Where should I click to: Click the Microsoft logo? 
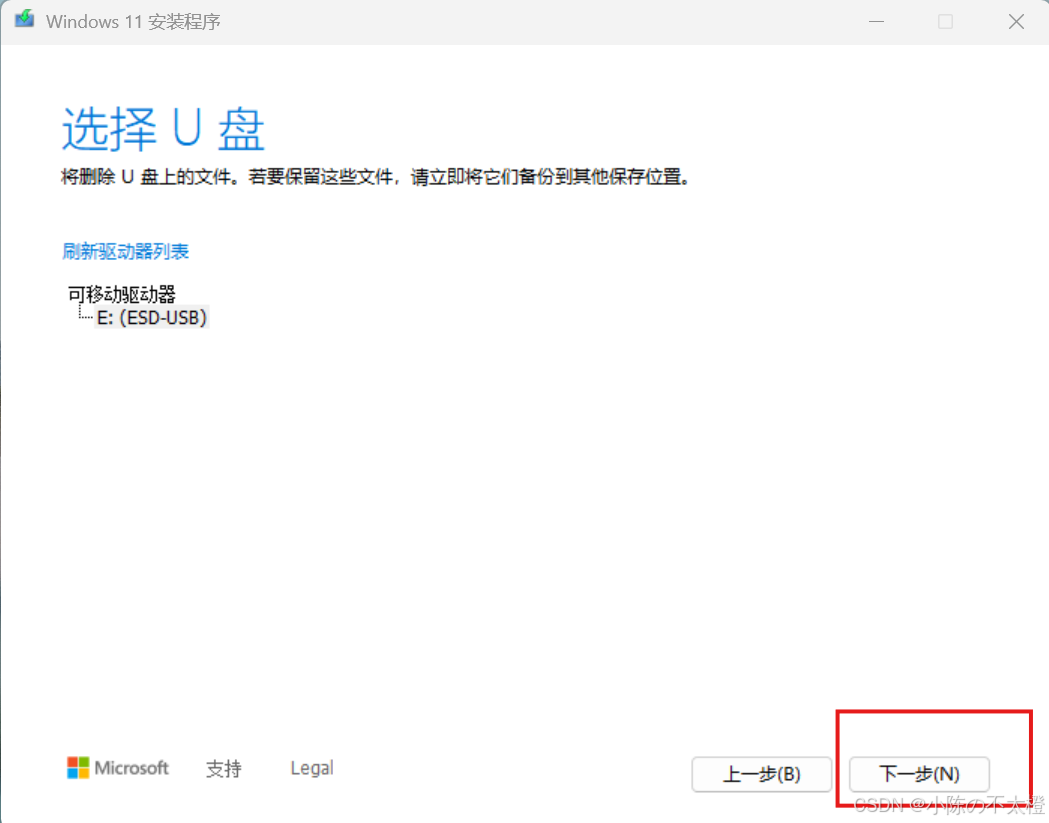tap(118, 767)
